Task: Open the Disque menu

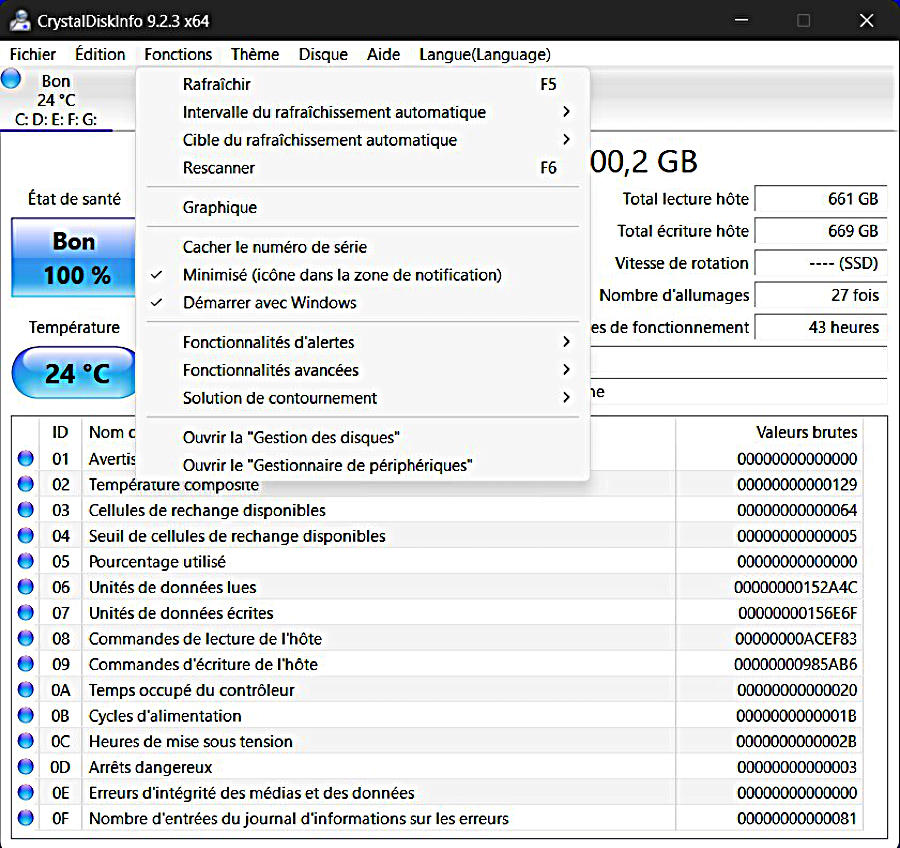Action: 323,54
